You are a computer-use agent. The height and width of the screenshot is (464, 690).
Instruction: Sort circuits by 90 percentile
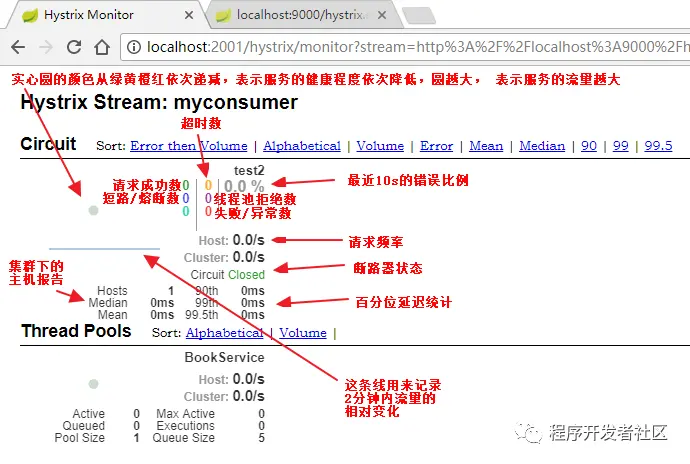pos(589,146)
